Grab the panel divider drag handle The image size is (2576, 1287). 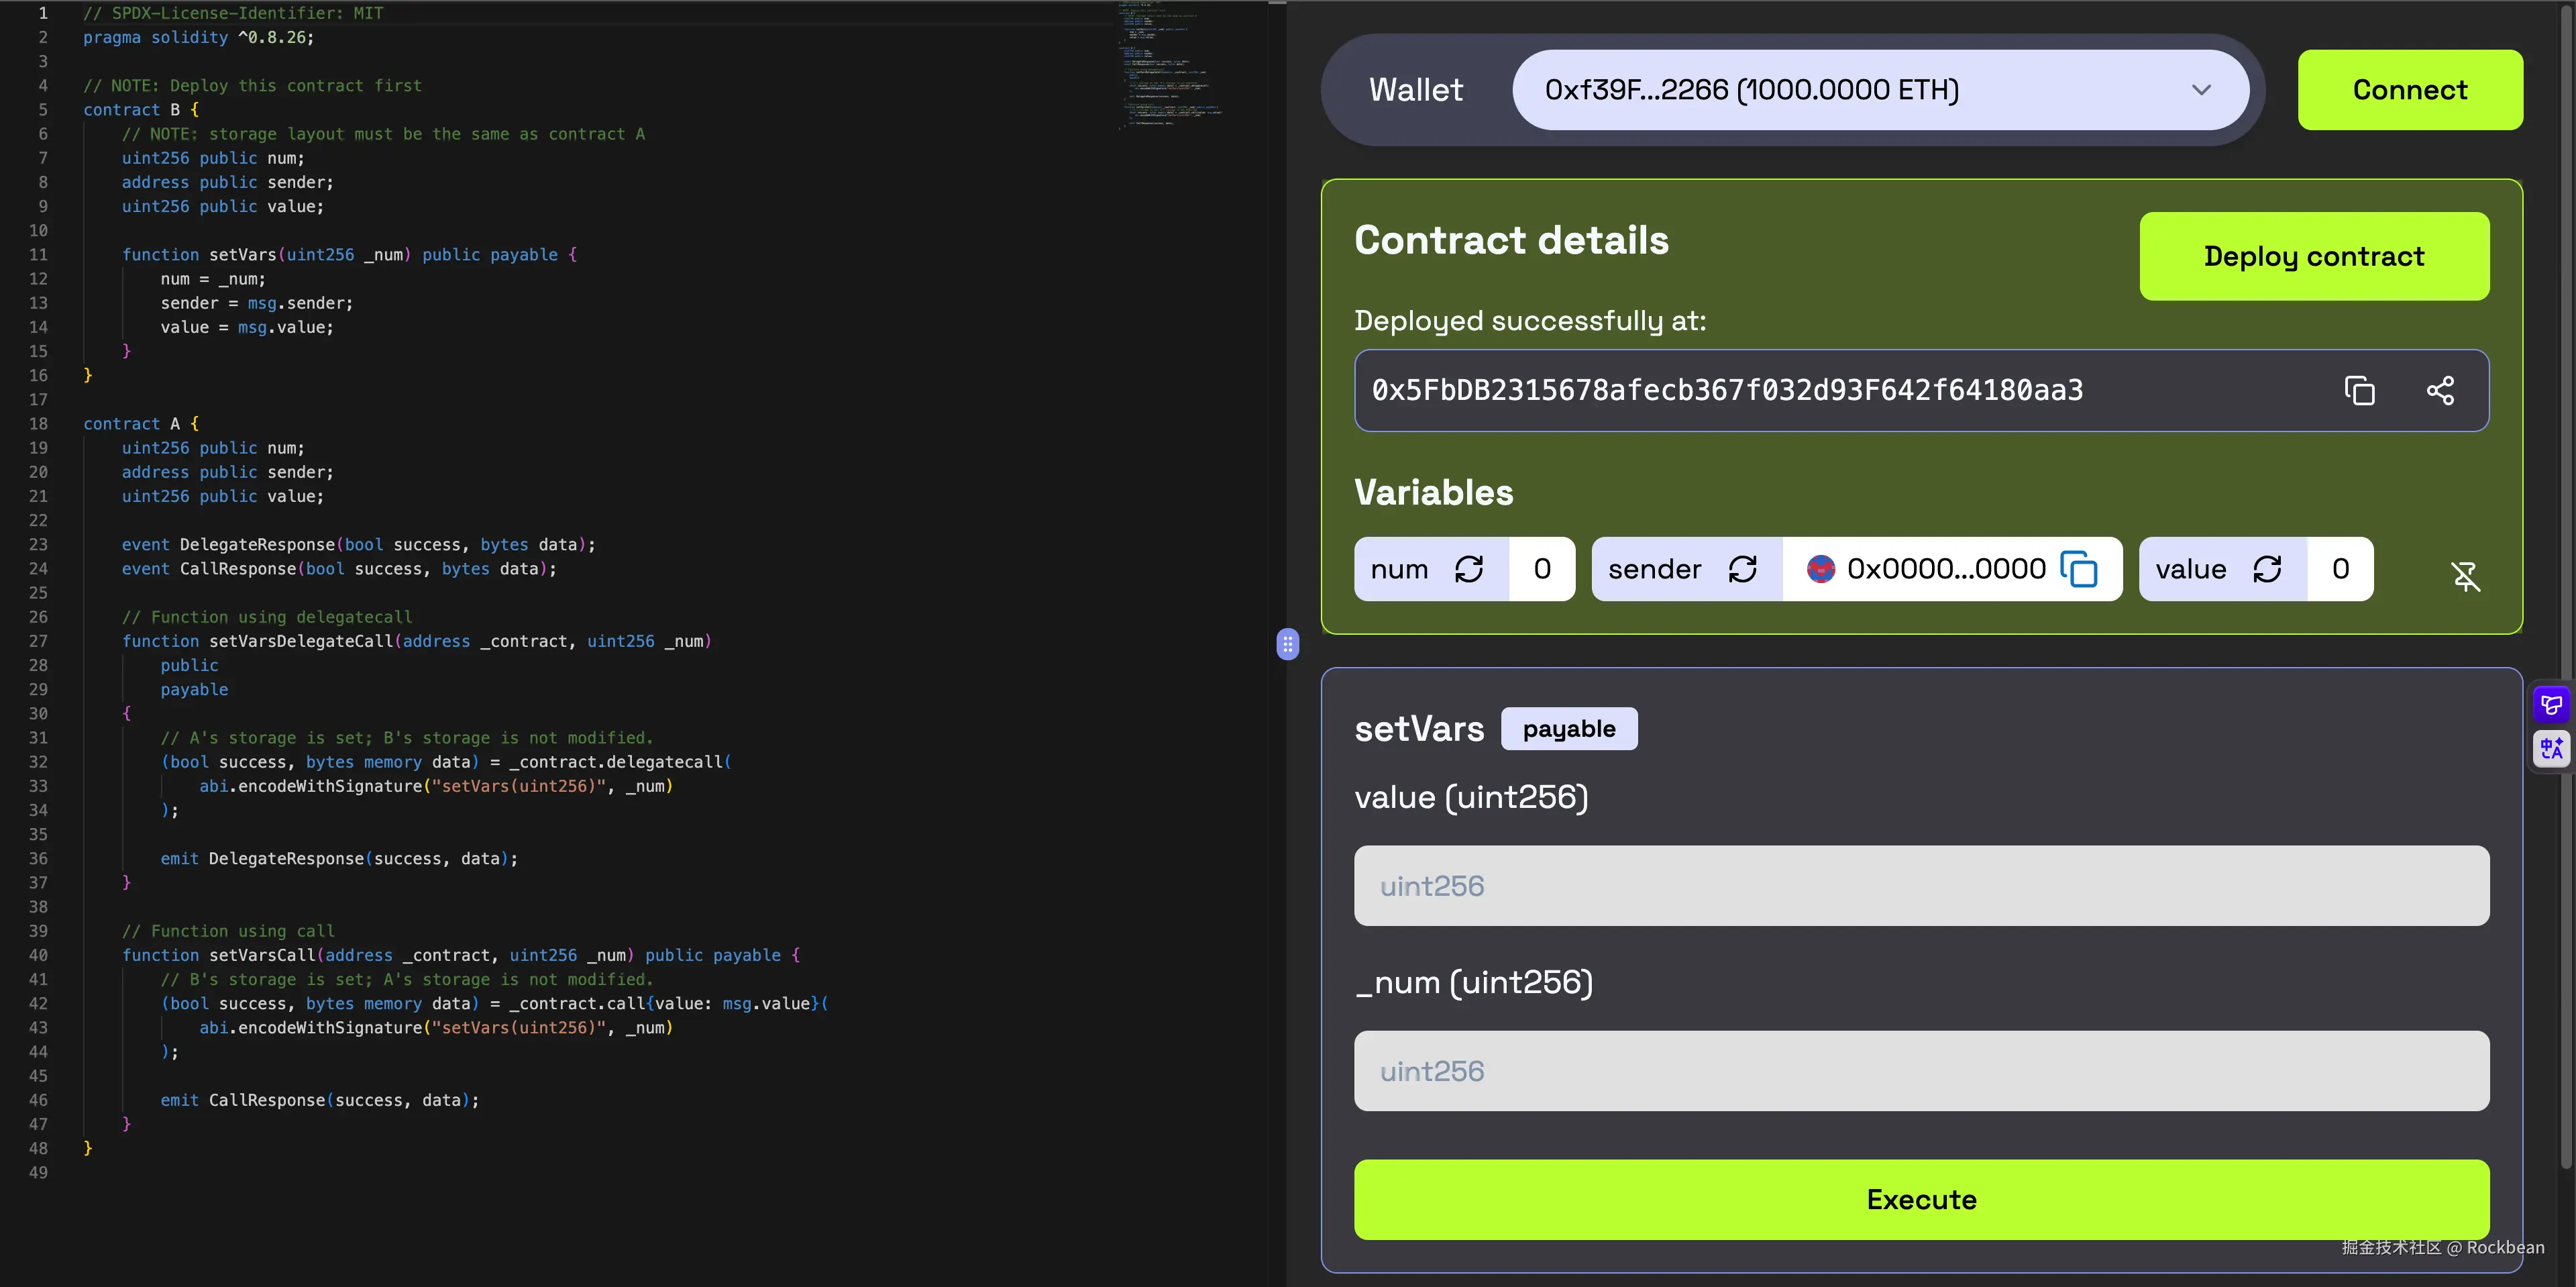pos(1287,645)
